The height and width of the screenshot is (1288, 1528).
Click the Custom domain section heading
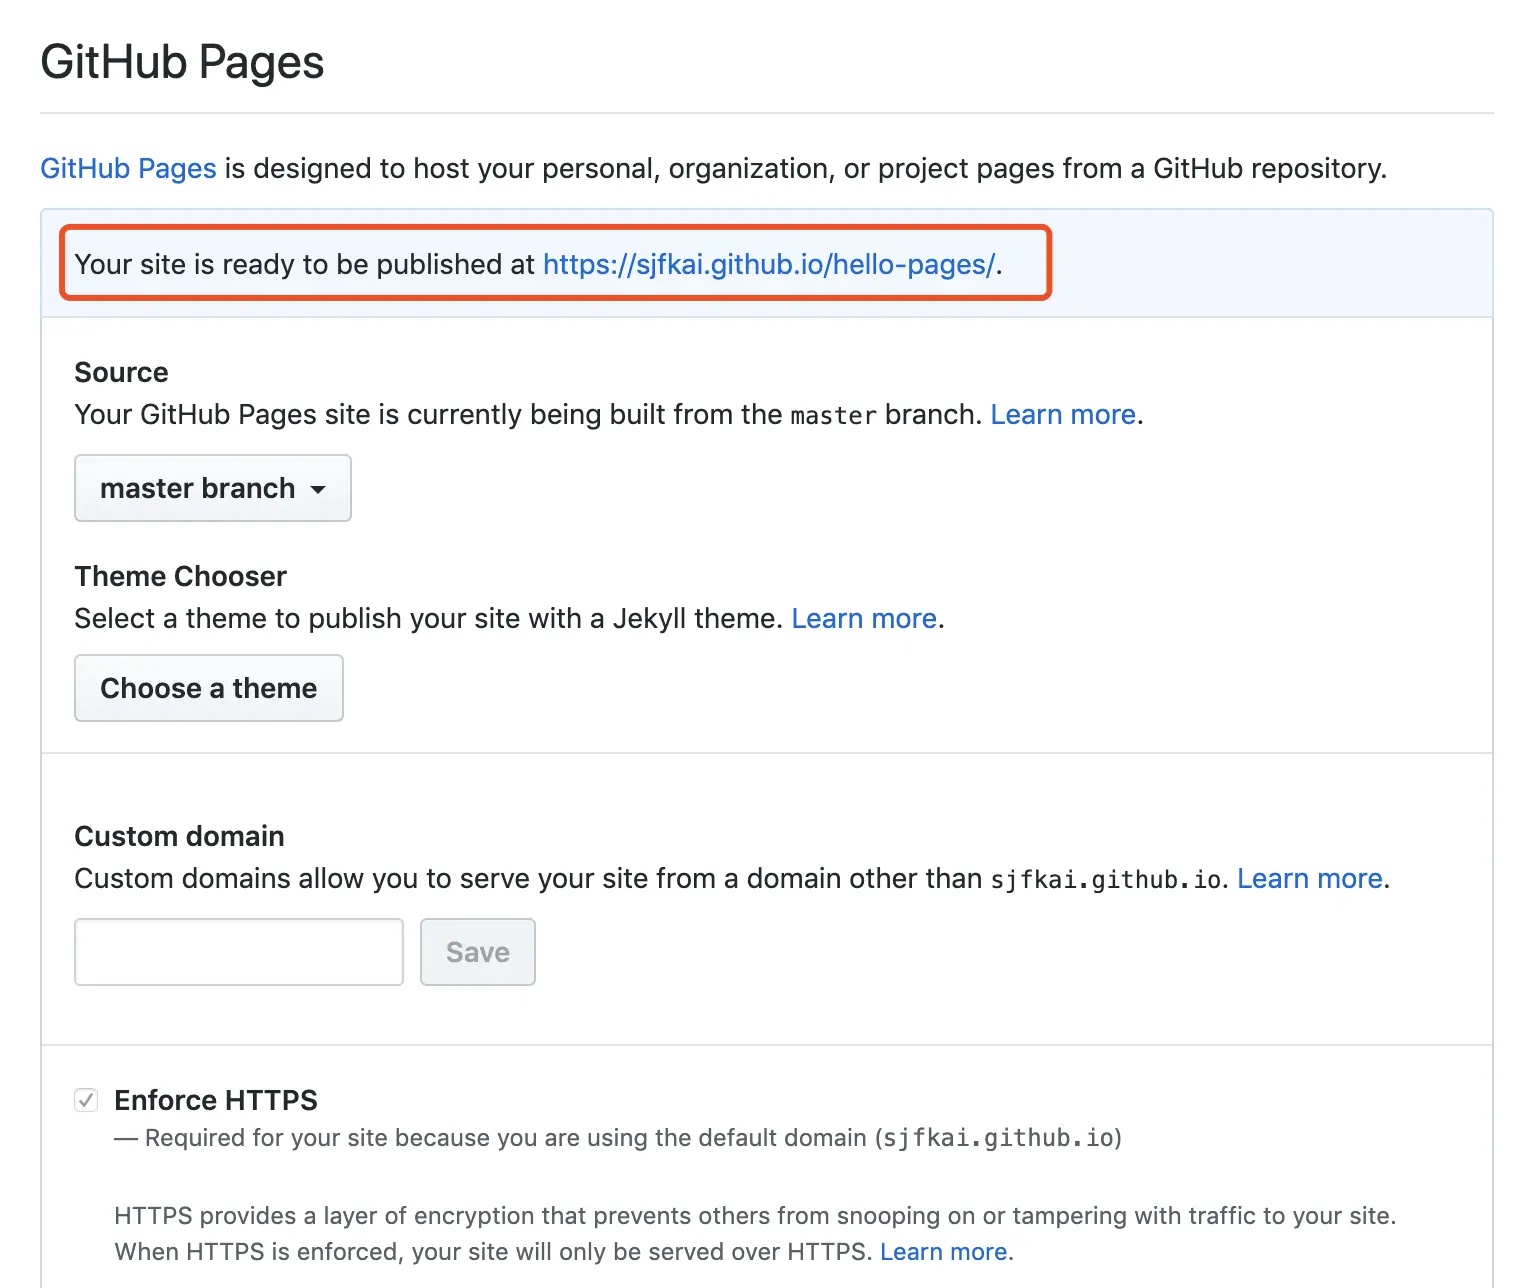[179, 836]
